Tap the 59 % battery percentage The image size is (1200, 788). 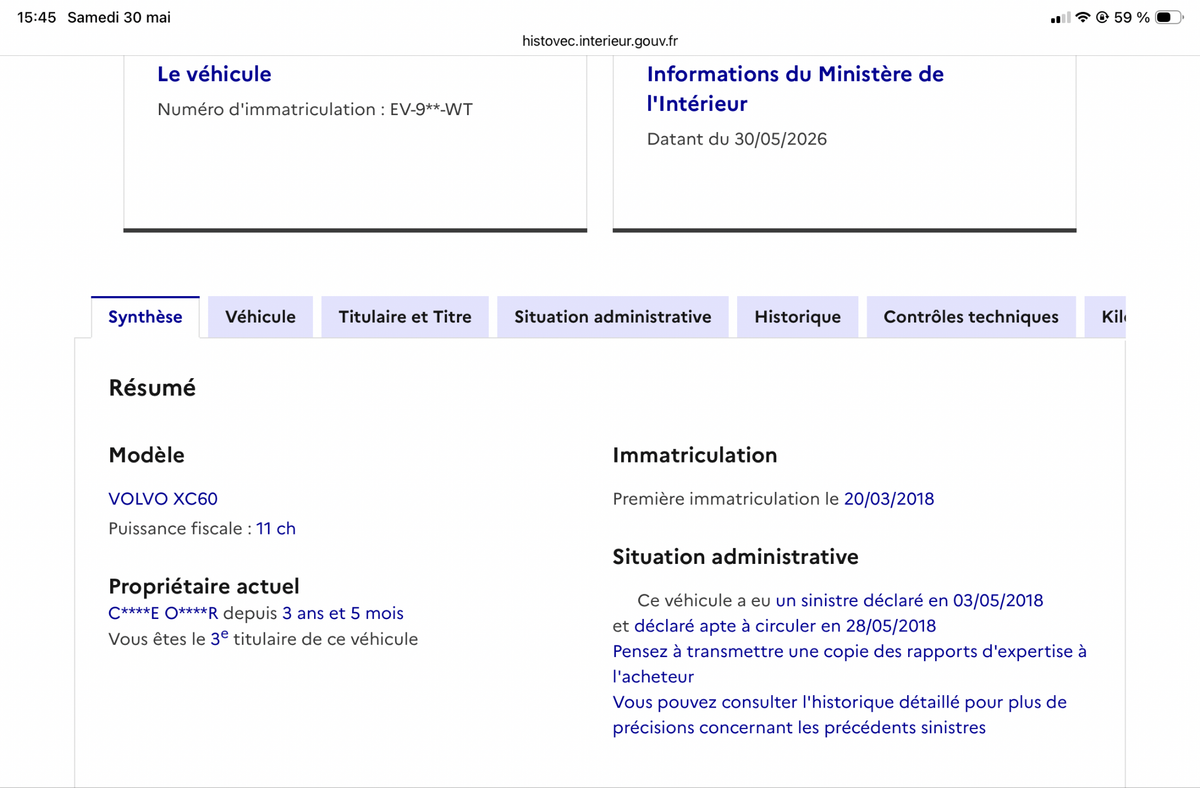click(x=1132, y=18)
